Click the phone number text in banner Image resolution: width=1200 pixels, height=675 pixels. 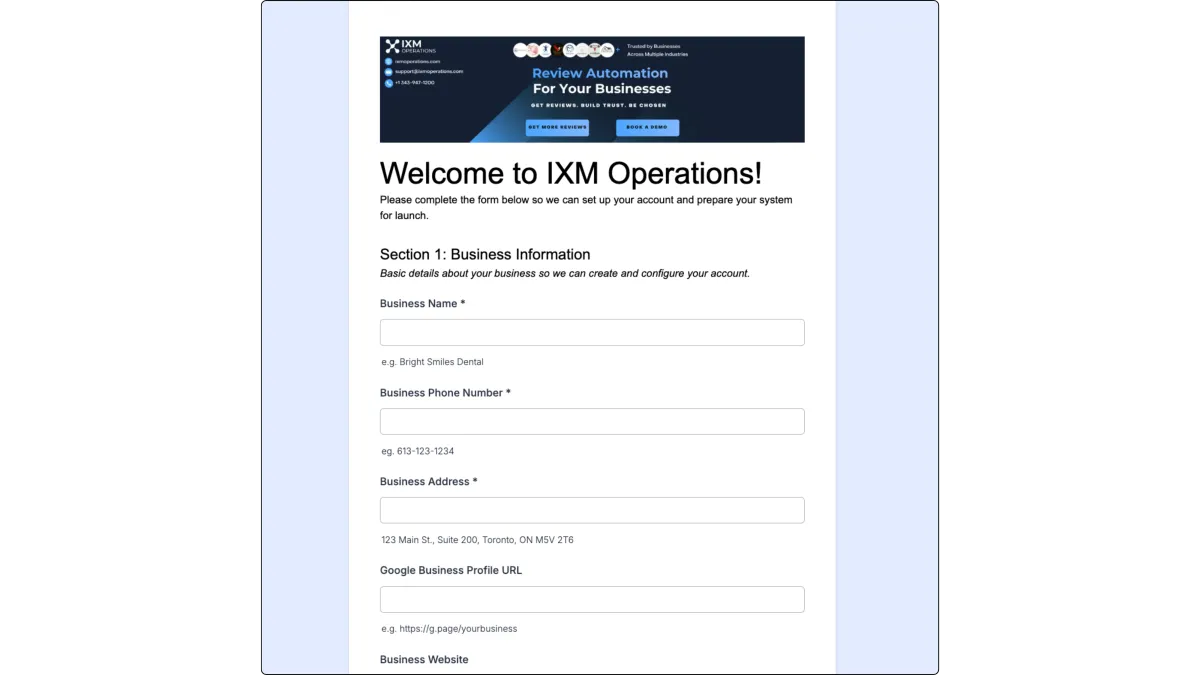(415, 83)
